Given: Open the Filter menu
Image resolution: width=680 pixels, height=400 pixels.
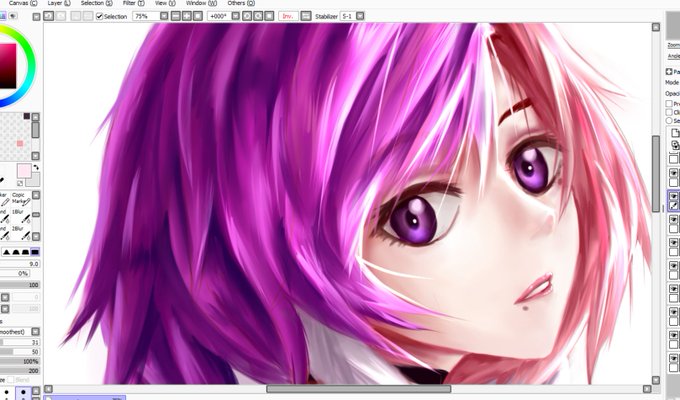Looking at the screenshot, I should (133, 3).
